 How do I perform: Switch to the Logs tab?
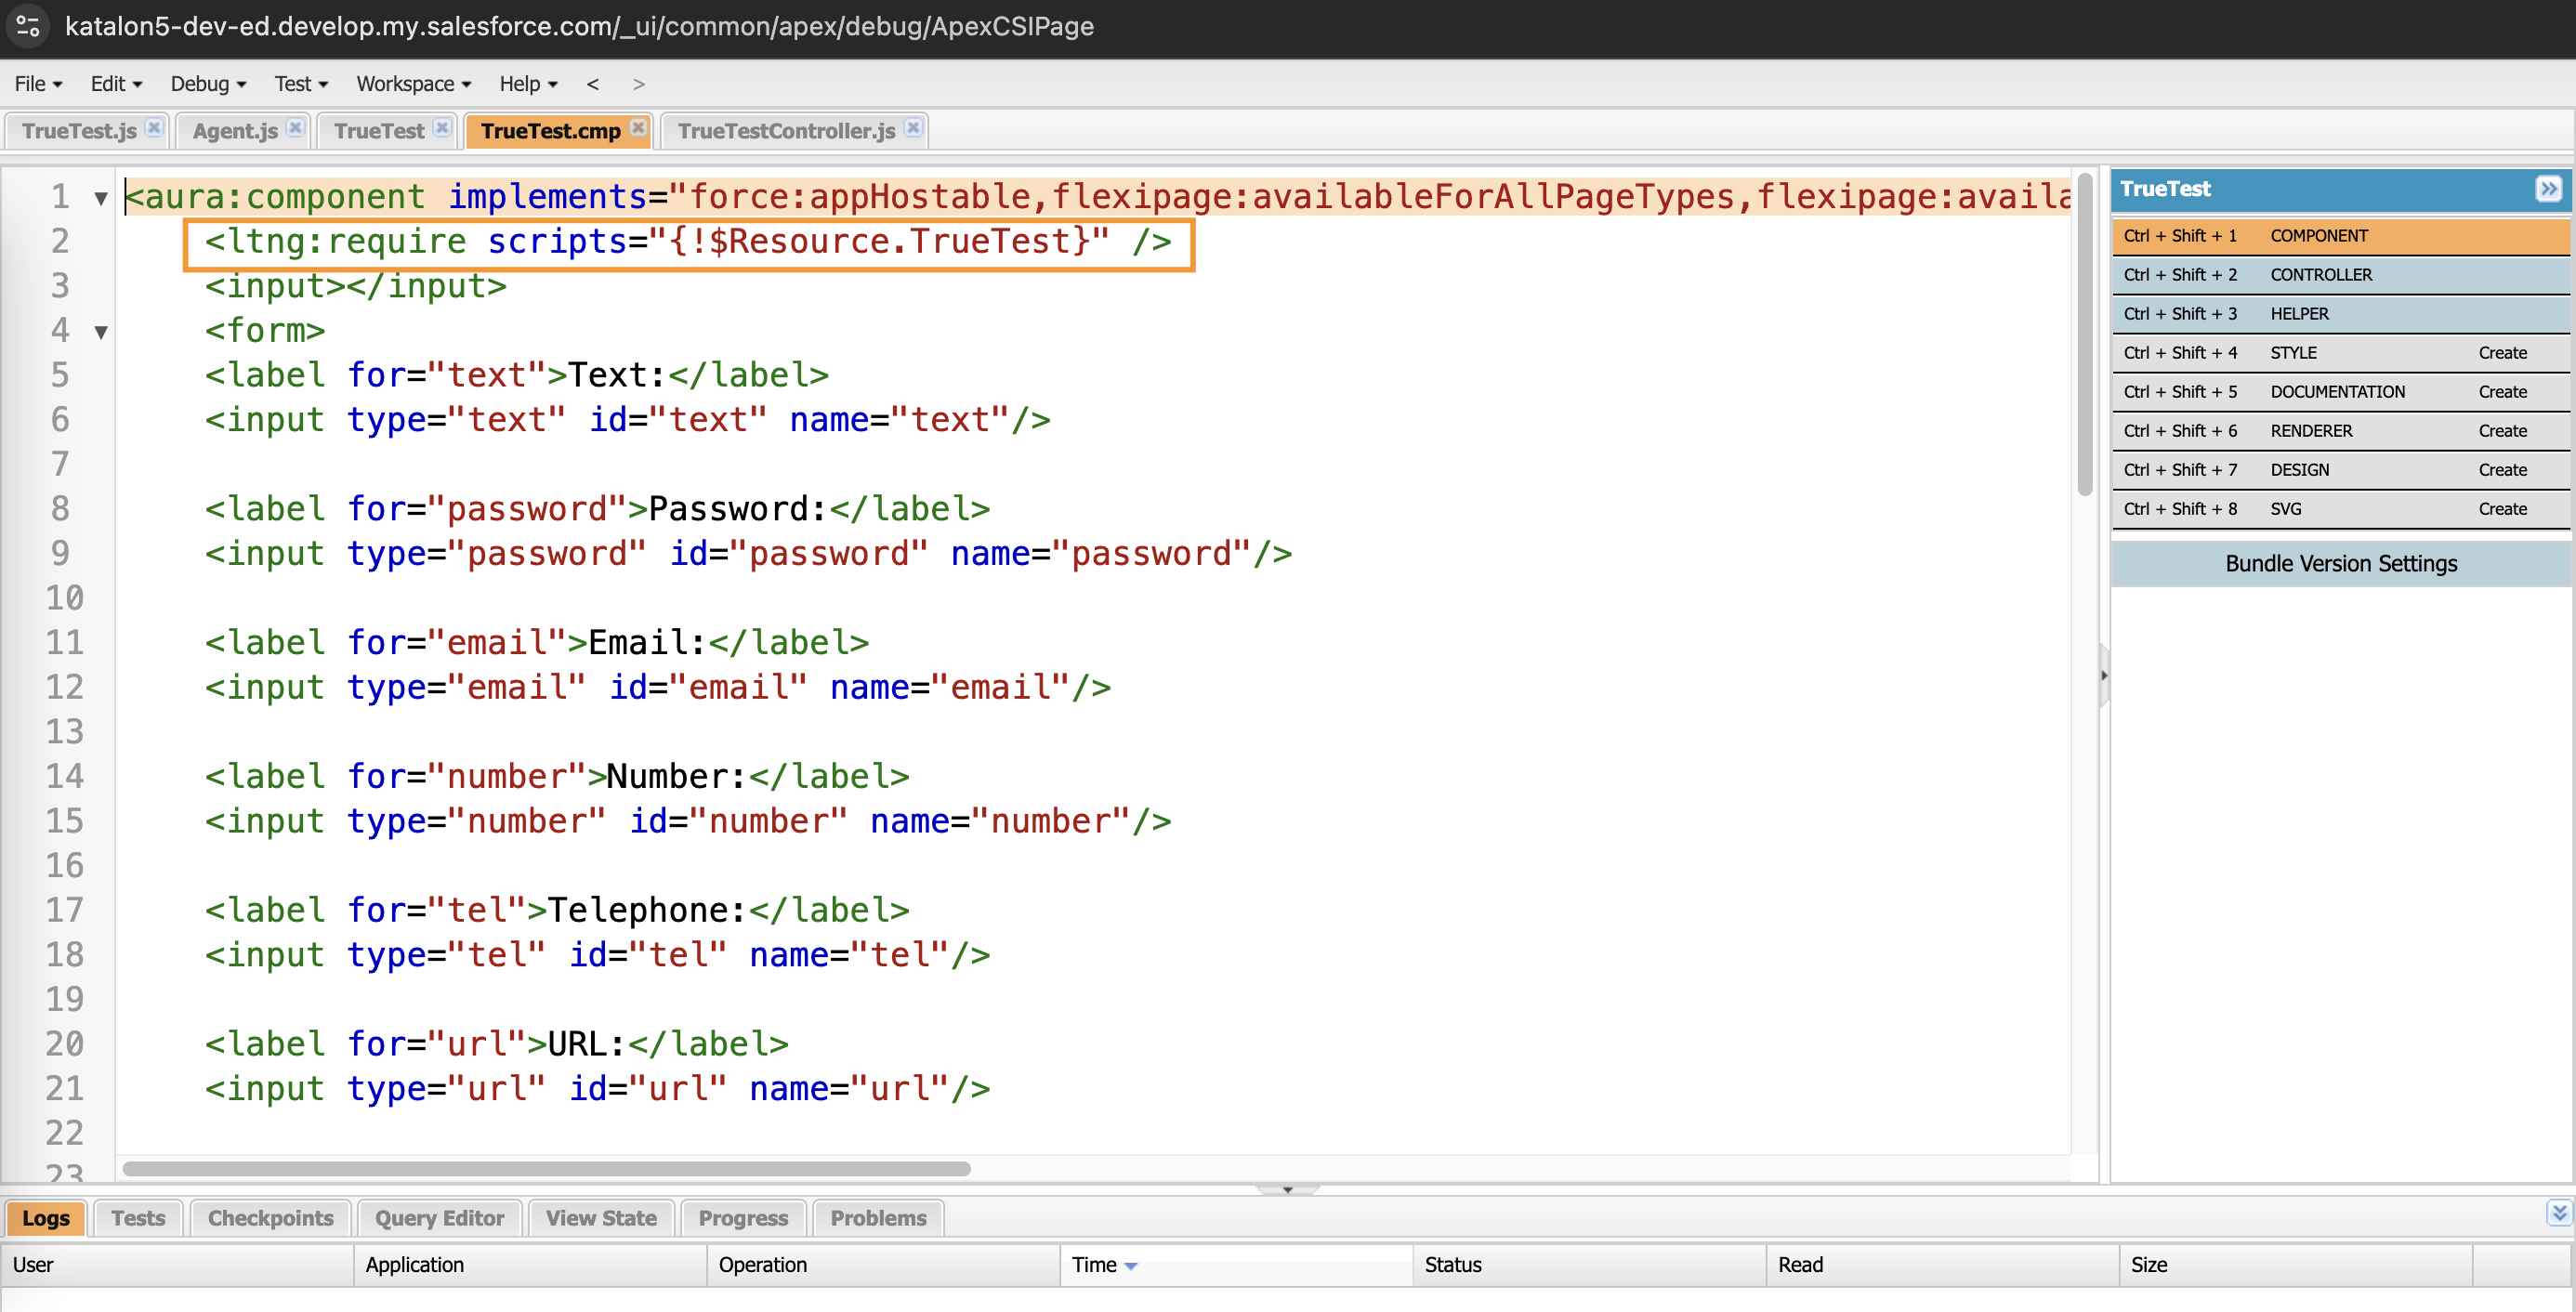(46, 1218)
